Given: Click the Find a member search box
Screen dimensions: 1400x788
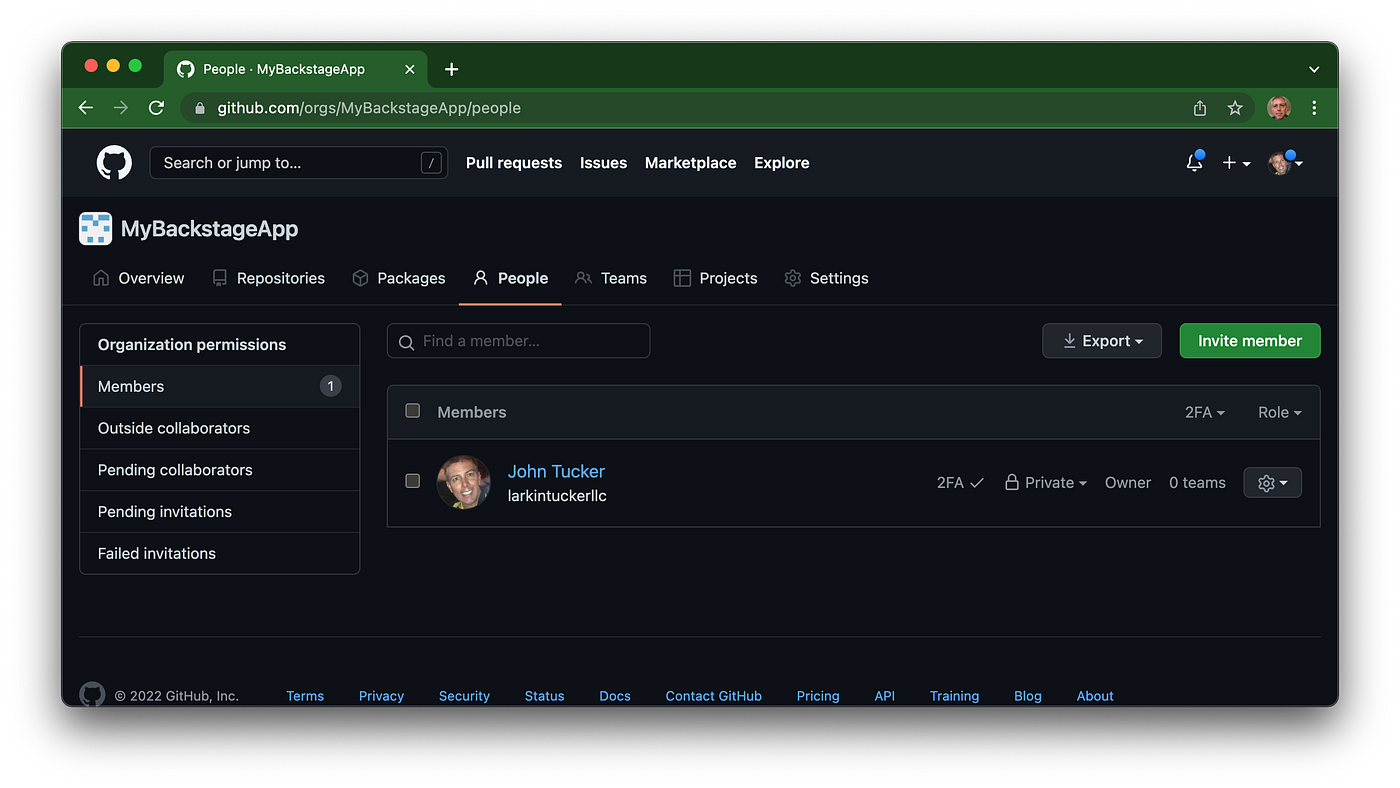Looking at the screenshot, I should [518, 341].
